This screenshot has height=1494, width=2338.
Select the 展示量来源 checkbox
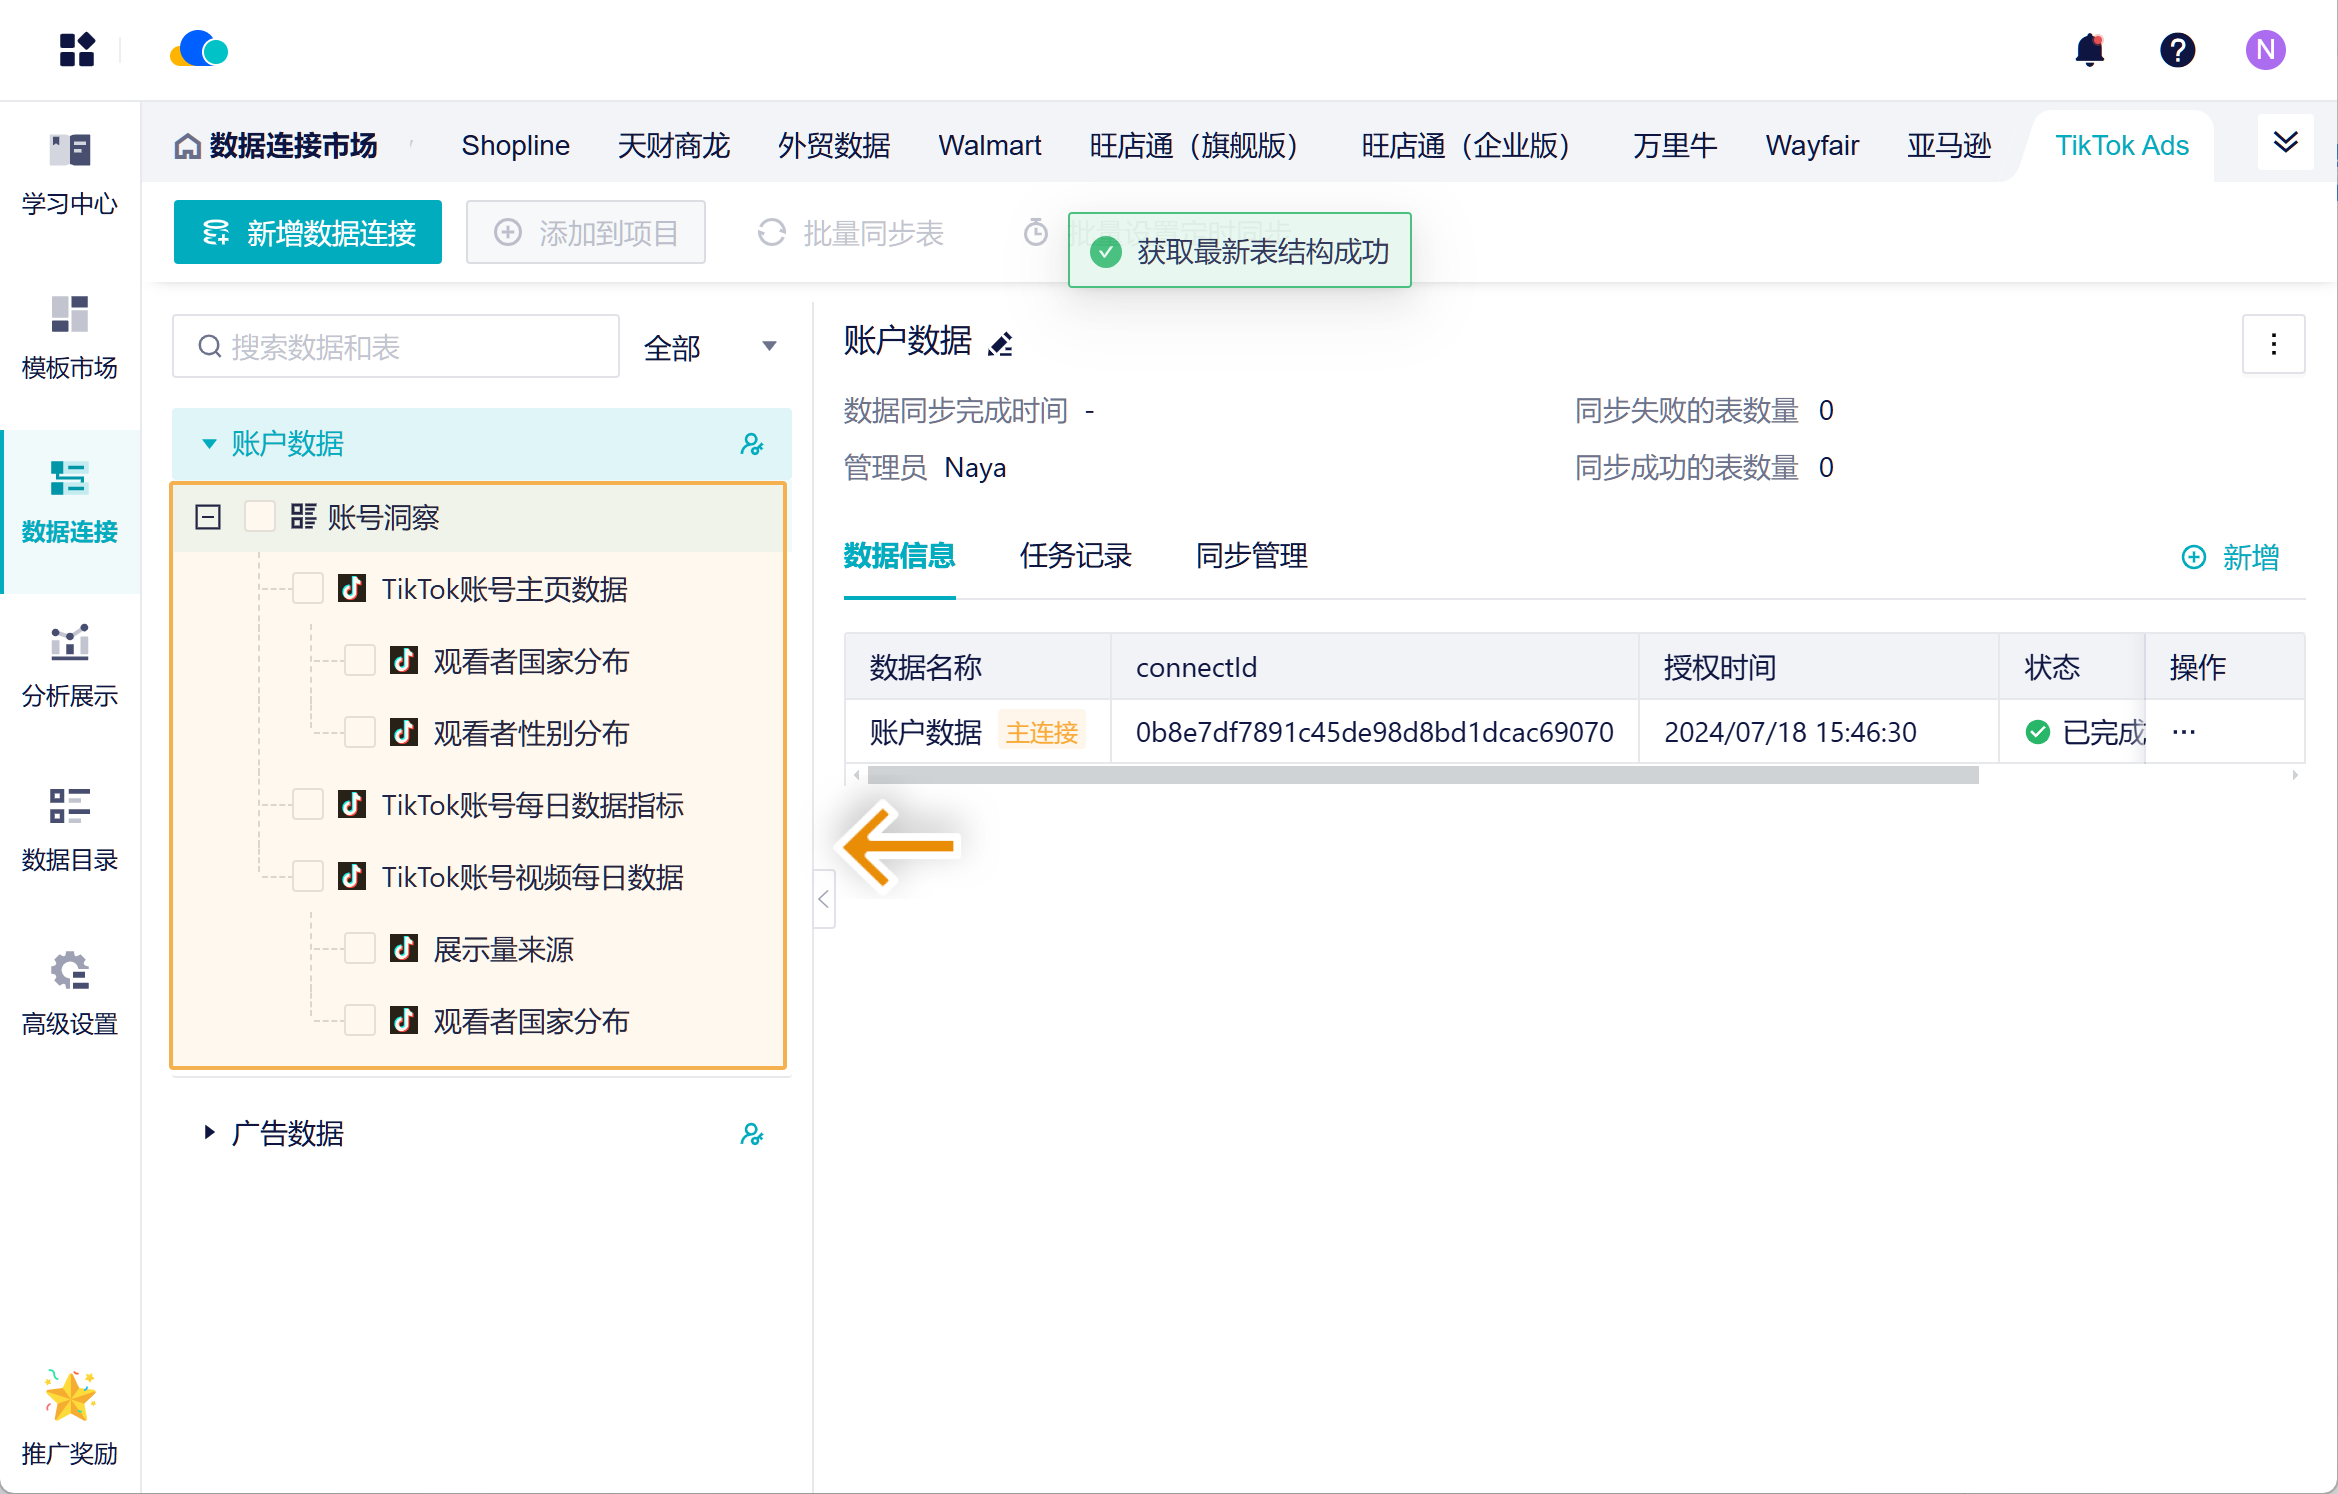coord(360,949)
